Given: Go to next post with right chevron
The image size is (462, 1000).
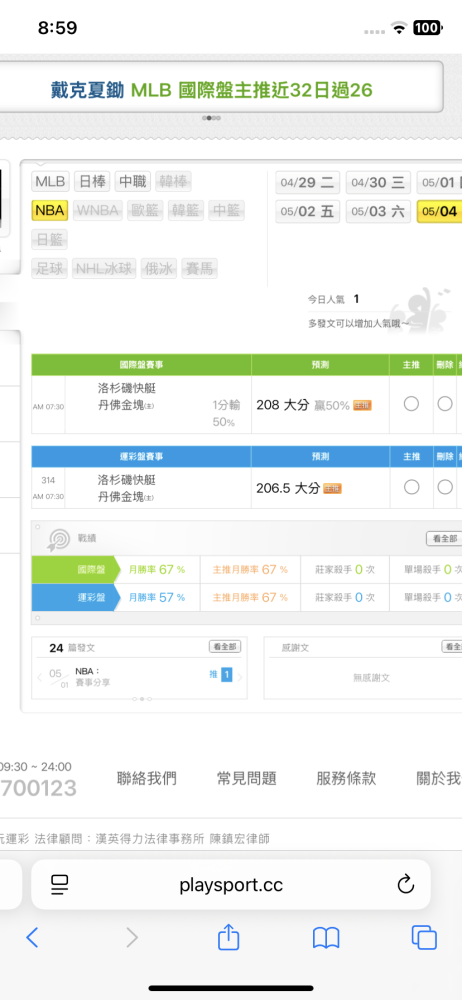Looking at the screenshot, I should point(240,678).
